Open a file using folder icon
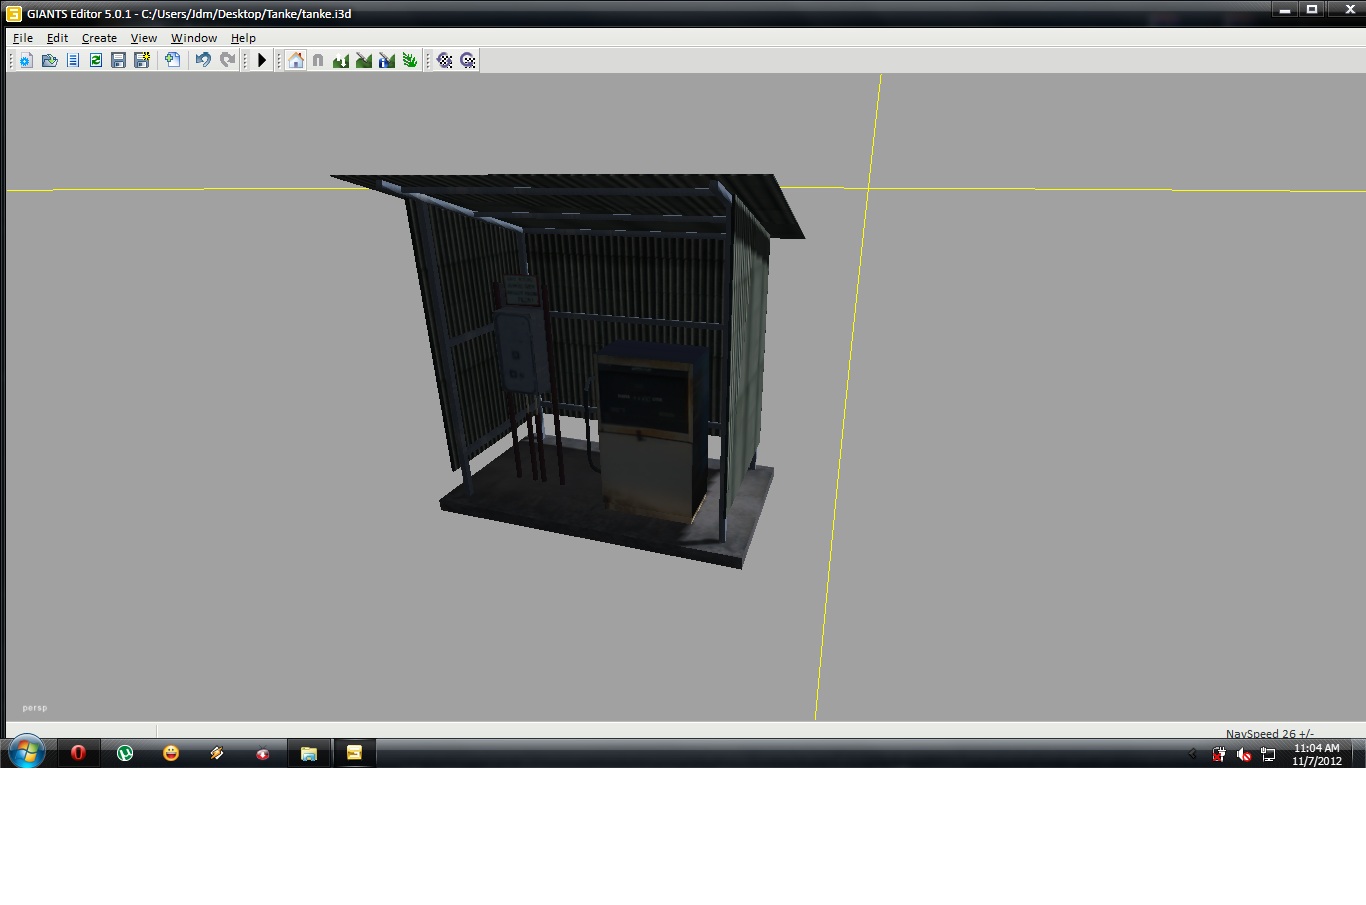Viewport: 1366px width, 905px height. [x=49, y=60]
